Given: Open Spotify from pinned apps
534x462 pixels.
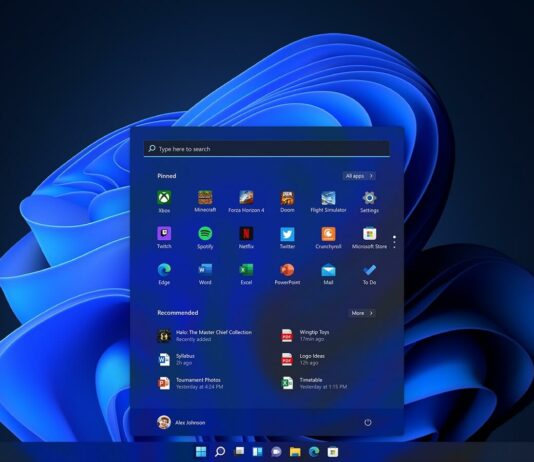Looking at the screenshot, I should pos(205,238).
